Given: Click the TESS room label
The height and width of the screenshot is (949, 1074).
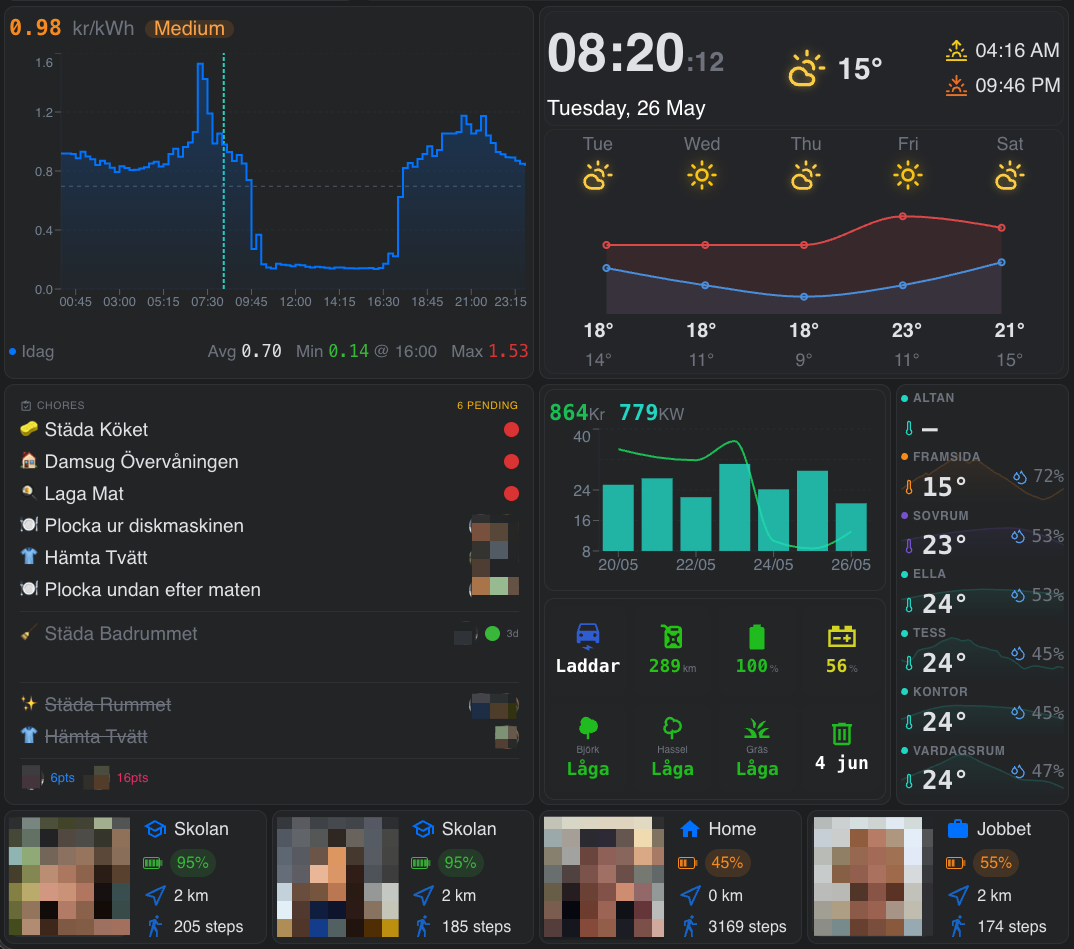Looking at the screenshot, I should point(929,633).
